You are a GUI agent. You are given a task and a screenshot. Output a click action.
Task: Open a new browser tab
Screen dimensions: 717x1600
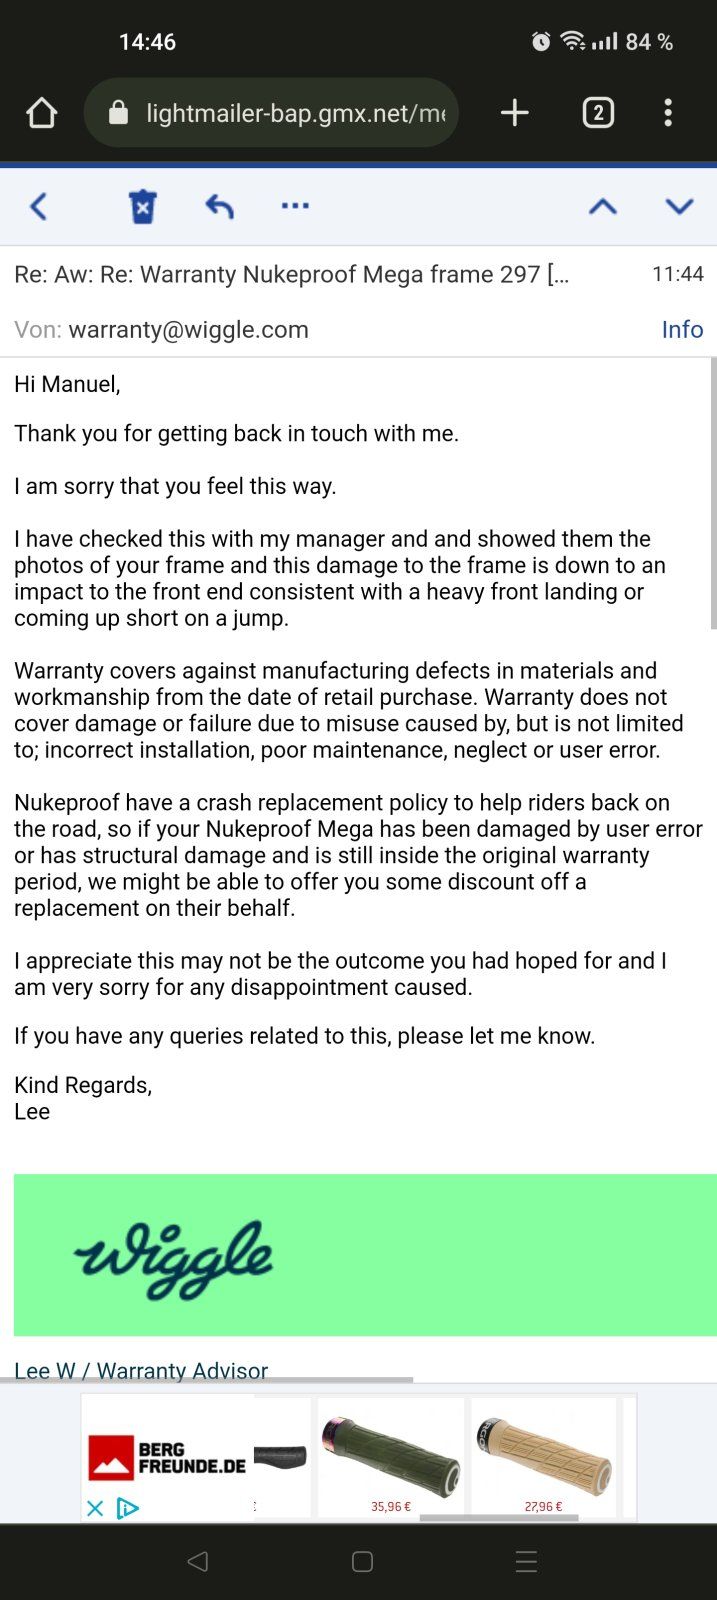coord(514,113)
